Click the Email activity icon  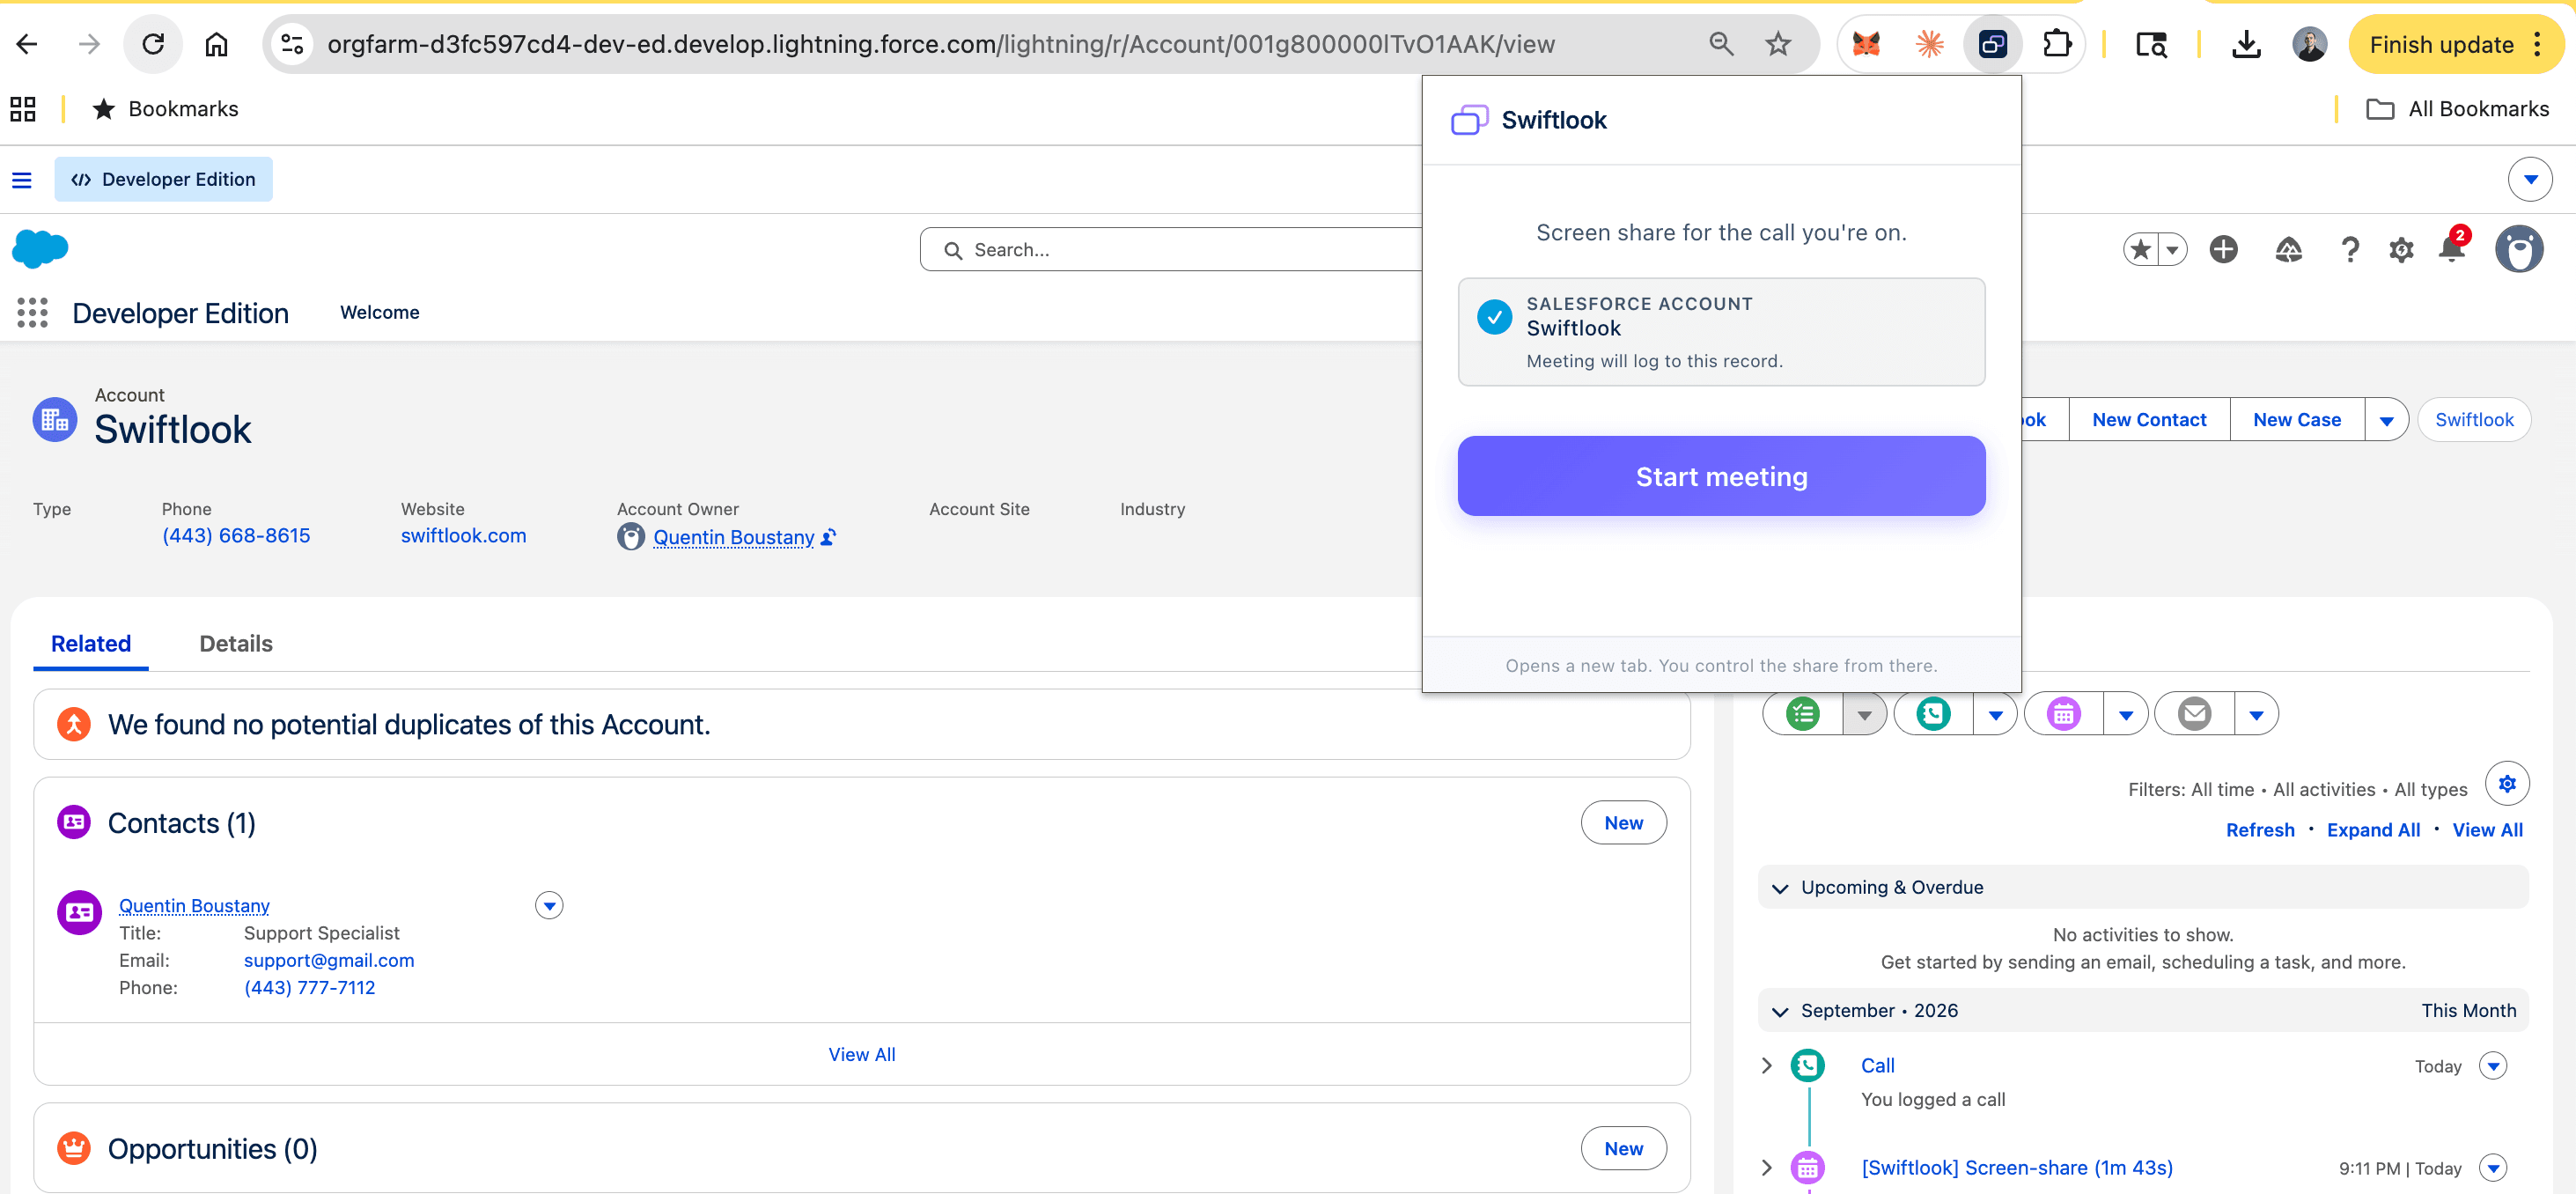click(2194, 714)
